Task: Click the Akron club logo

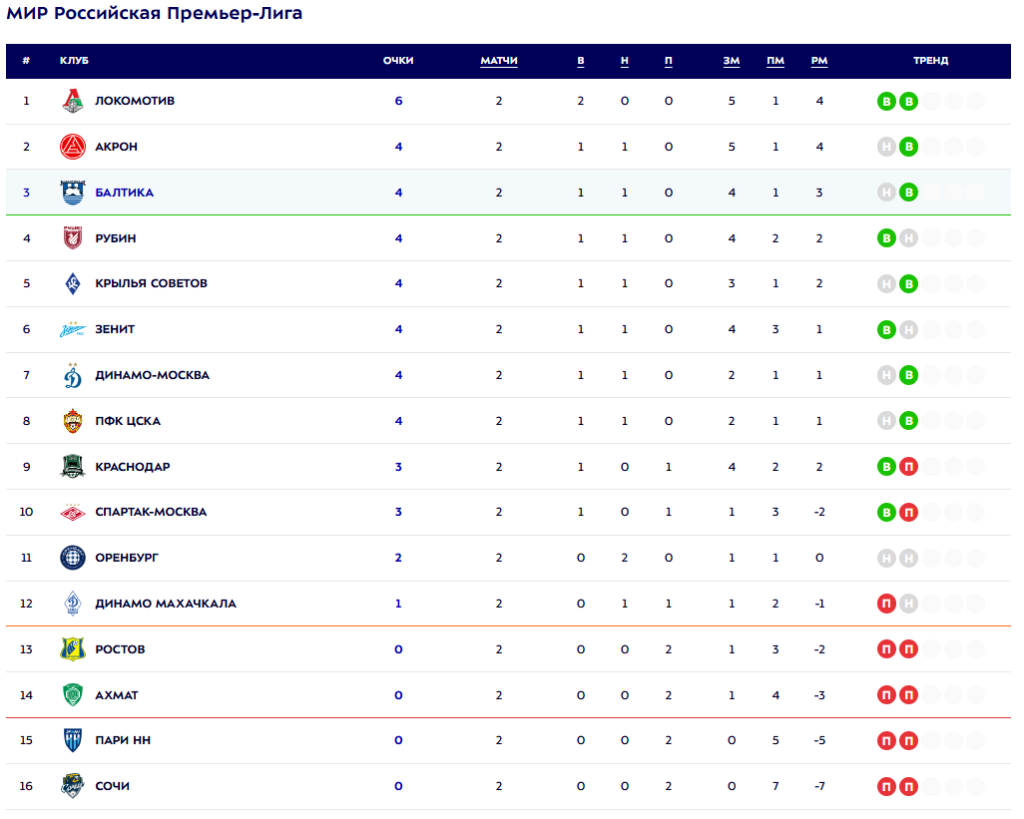Action: pos(72,147)
